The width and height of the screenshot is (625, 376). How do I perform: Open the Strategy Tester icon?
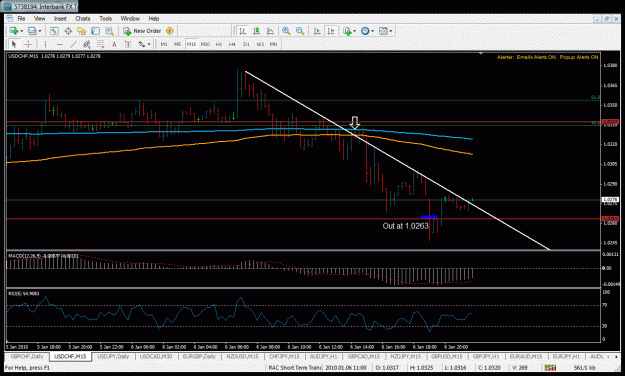click(x=109, y=31)
